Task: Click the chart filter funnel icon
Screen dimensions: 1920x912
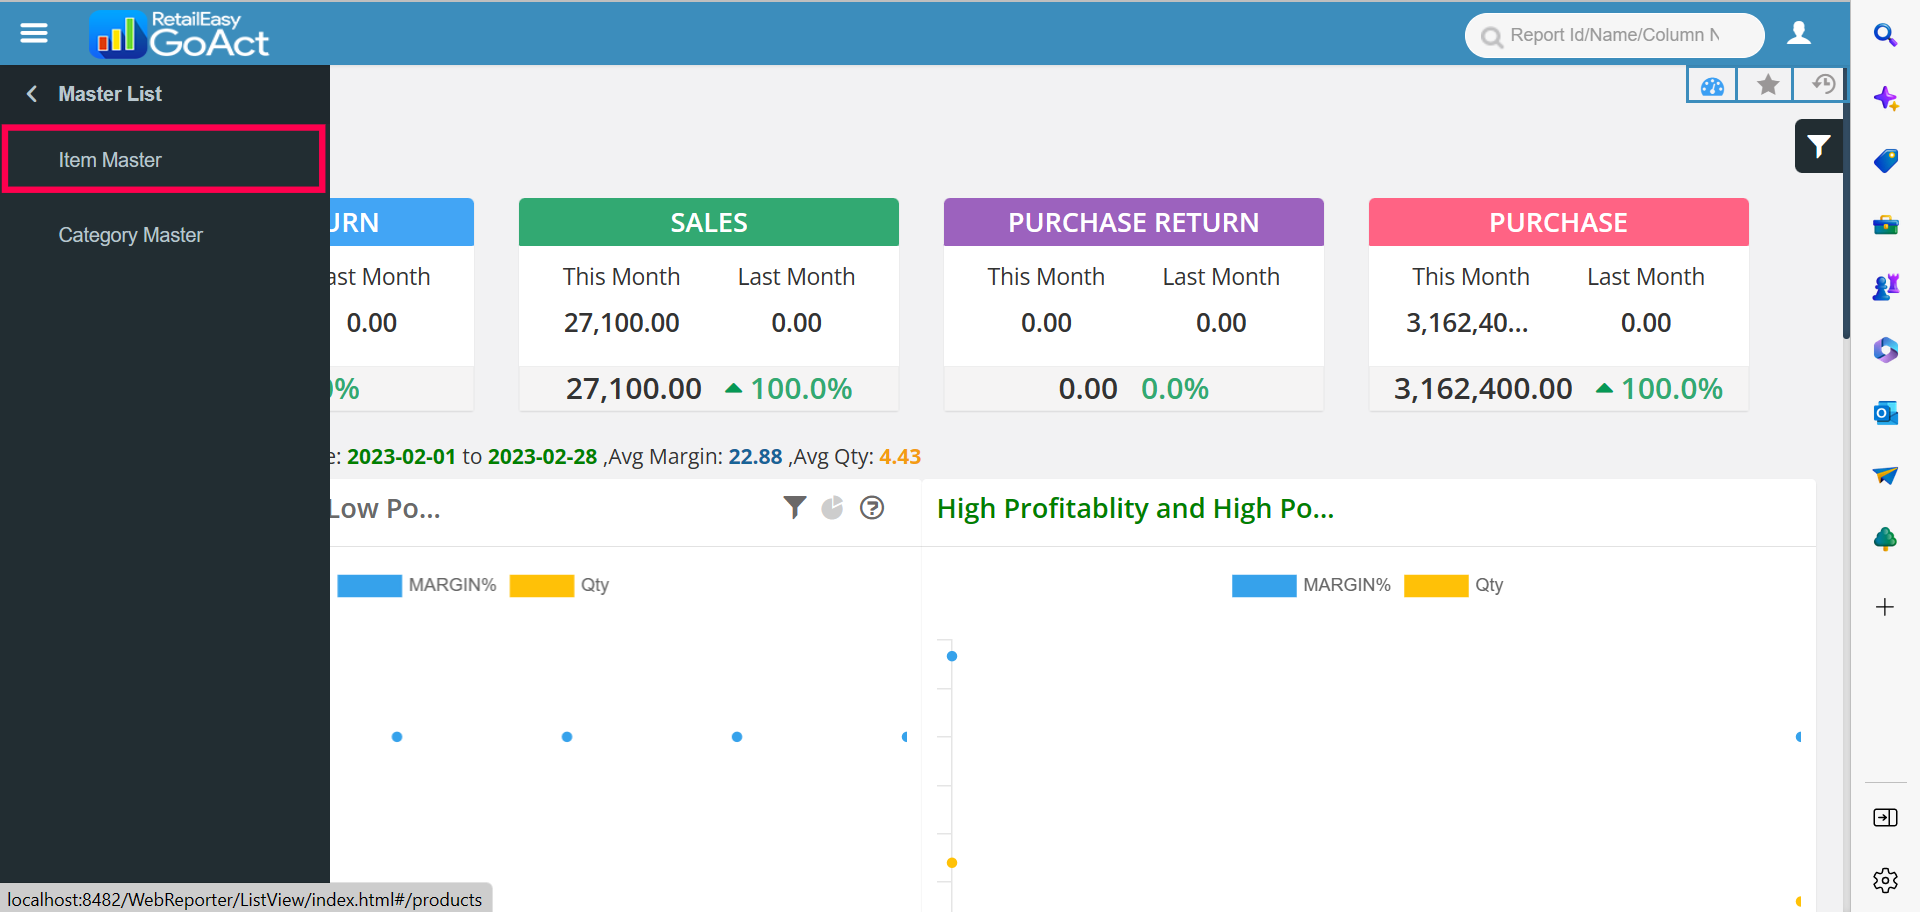Action: click(x=794, y=508)
